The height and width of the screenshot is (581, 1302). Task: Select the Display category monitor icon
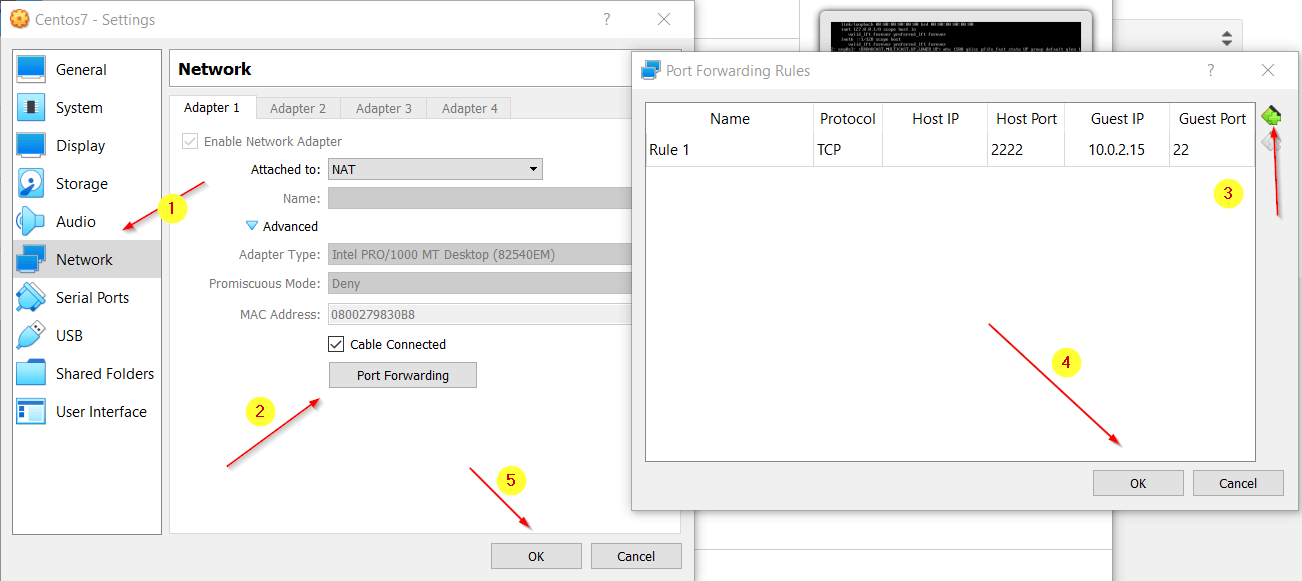pyautogui.click(x=31, y=145)
